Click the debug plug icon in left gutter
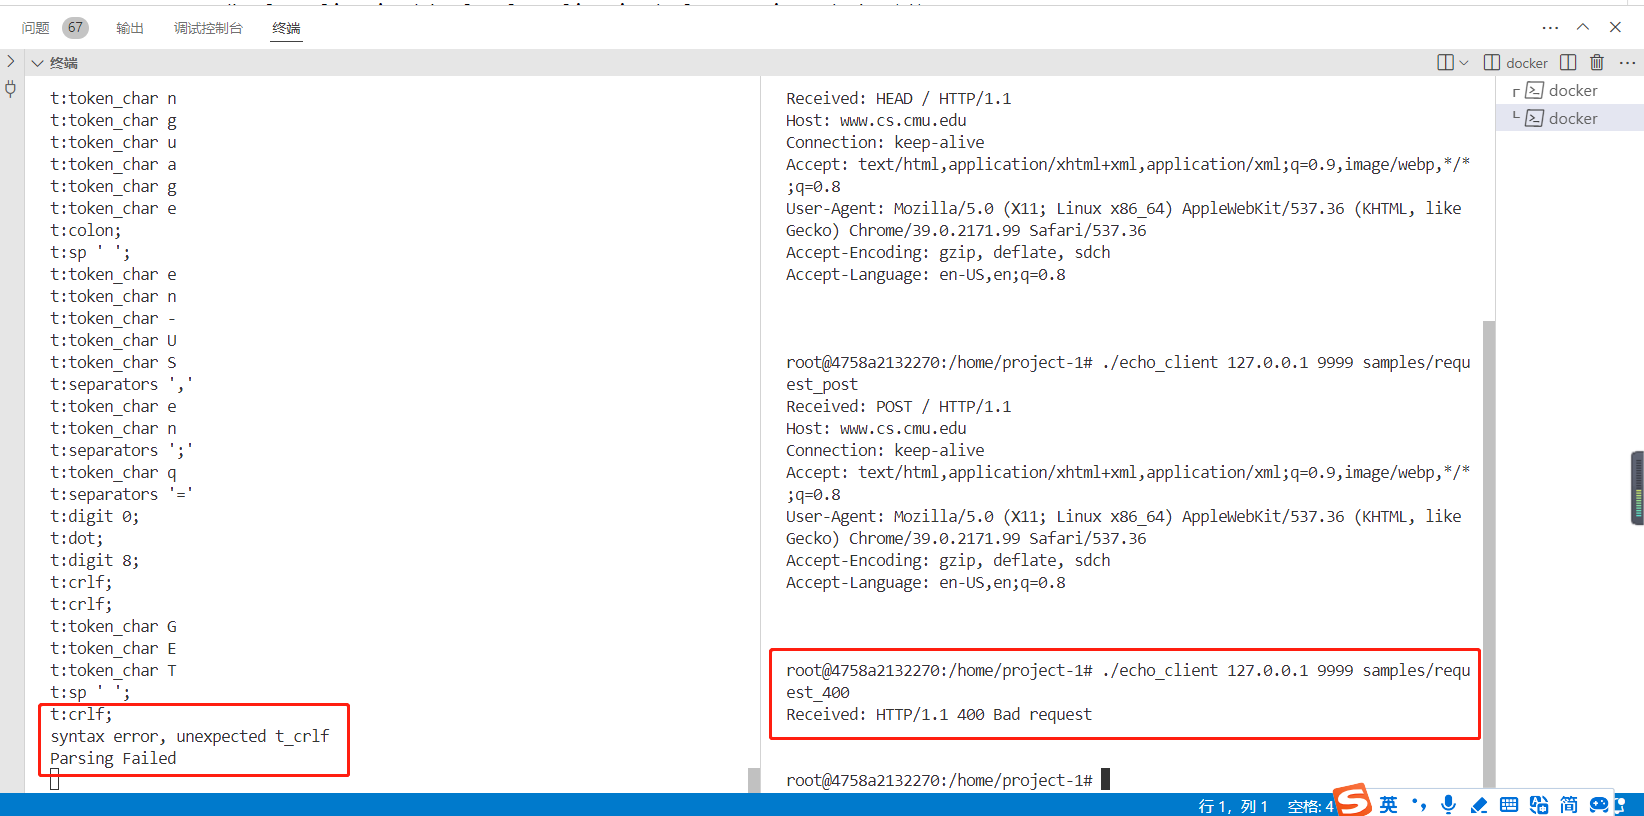The width and height of the screenshot is (1644, 816). click(11, 89)
